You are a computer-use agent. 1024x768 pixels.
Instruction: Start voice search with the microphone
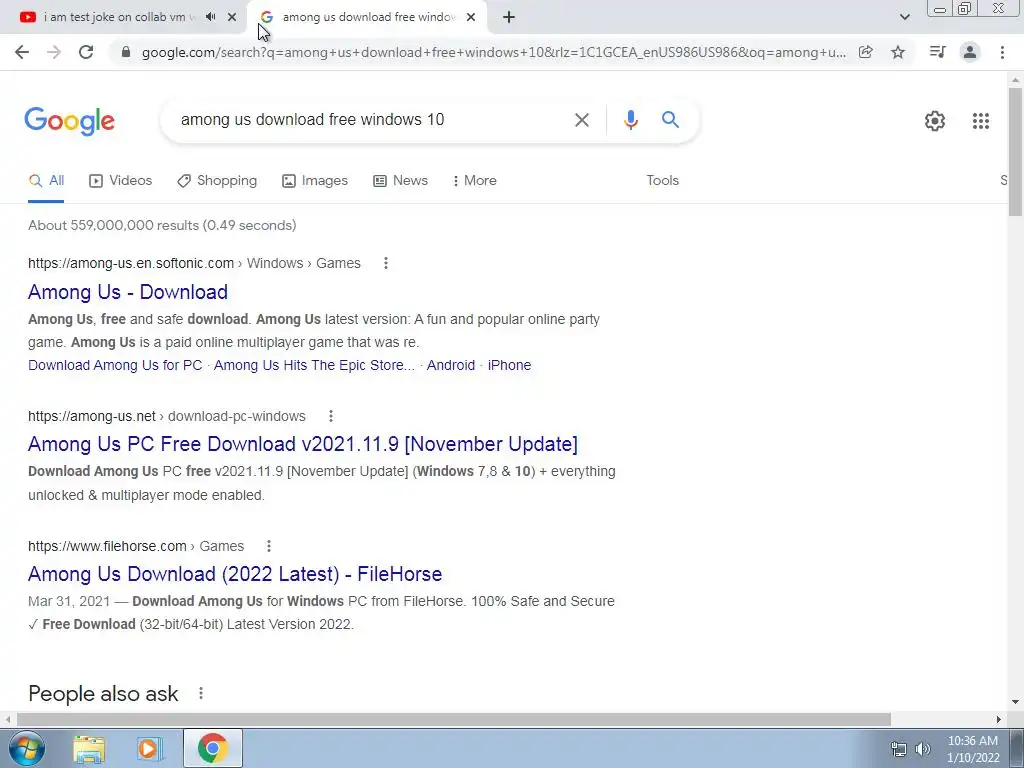[630, 120]
